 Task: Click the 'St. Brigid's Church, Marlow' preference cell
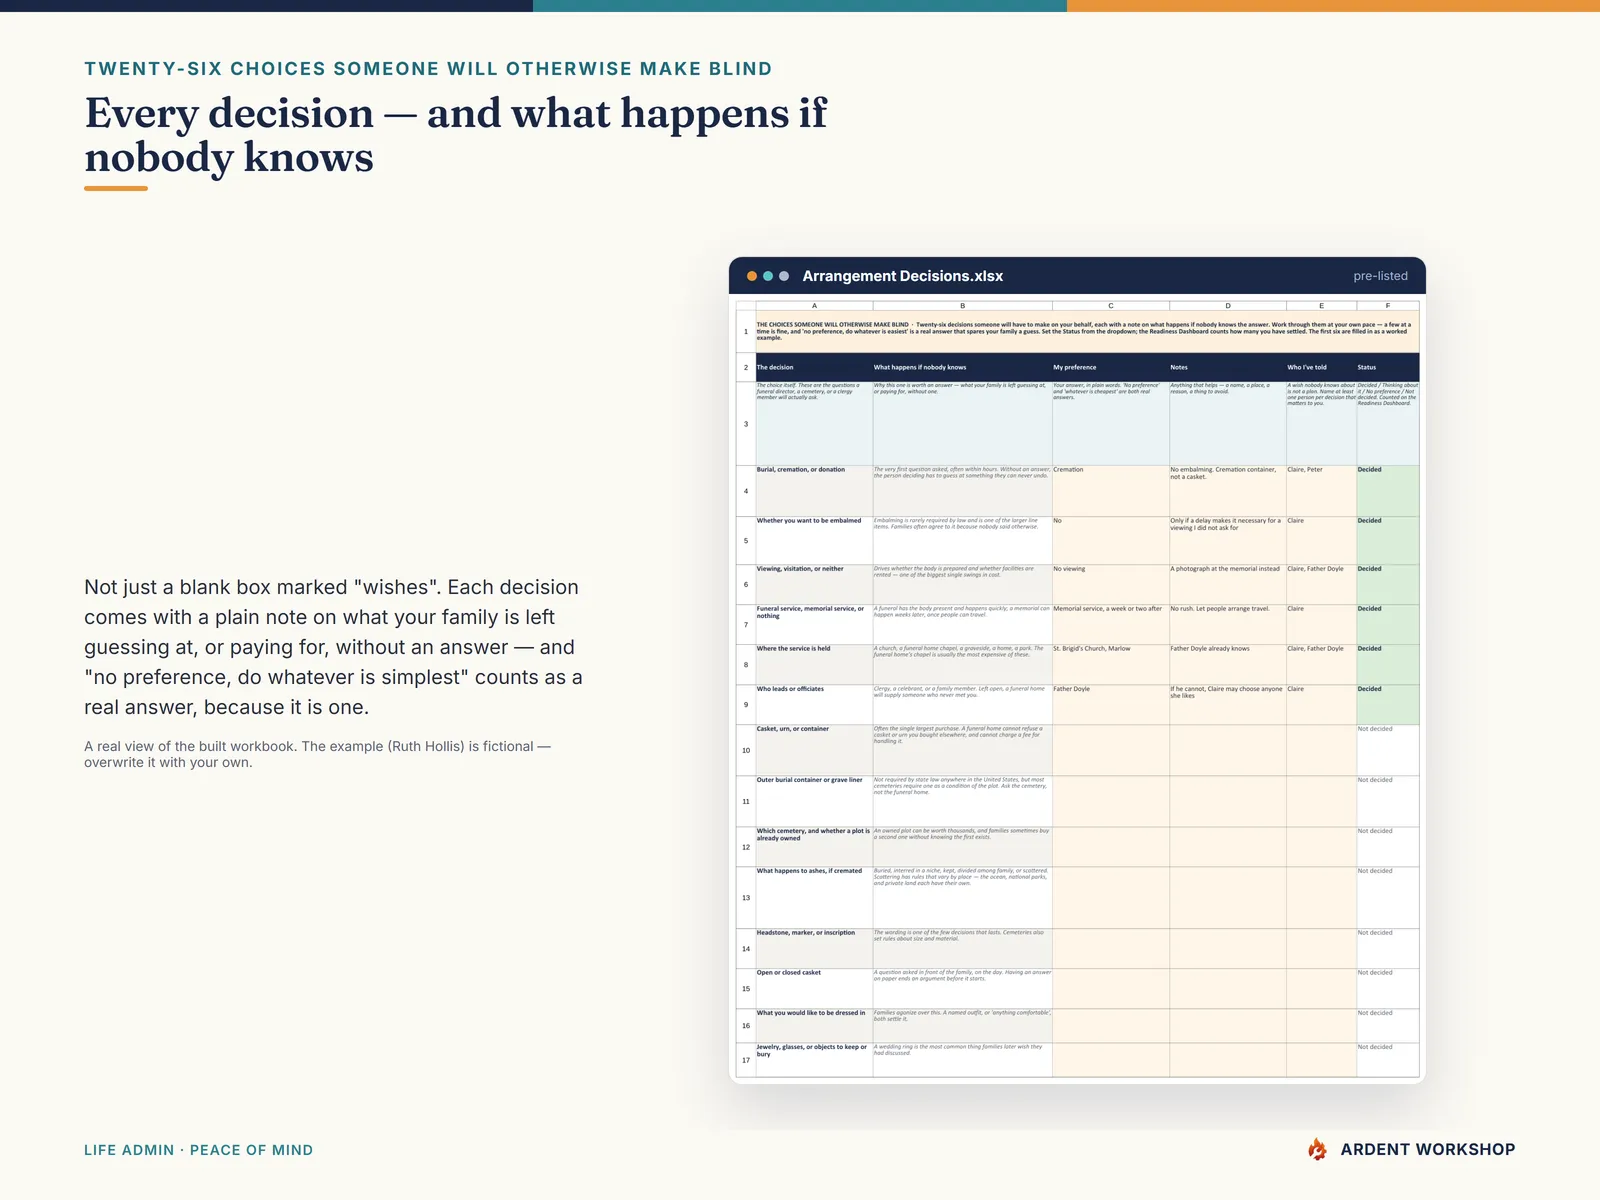[1111, 665]
